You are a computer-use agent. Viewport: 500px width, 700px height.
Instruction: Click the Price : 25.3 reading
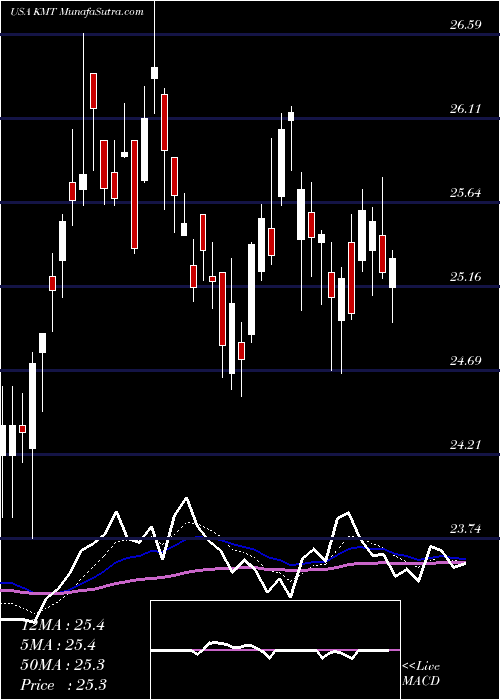click(64, 685)
